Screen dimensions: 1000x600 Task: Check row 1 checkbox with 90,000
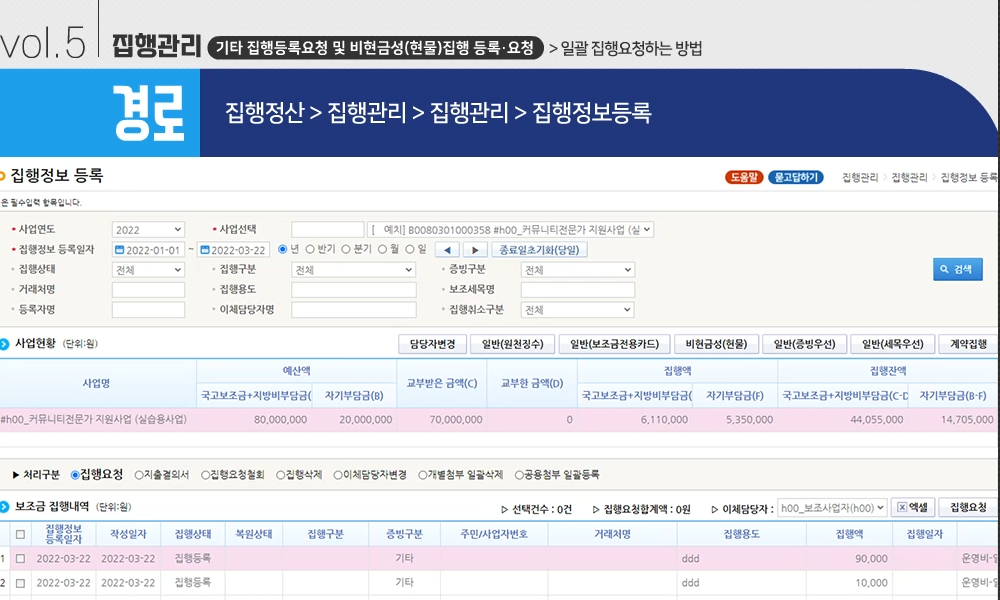pos(20,559)
